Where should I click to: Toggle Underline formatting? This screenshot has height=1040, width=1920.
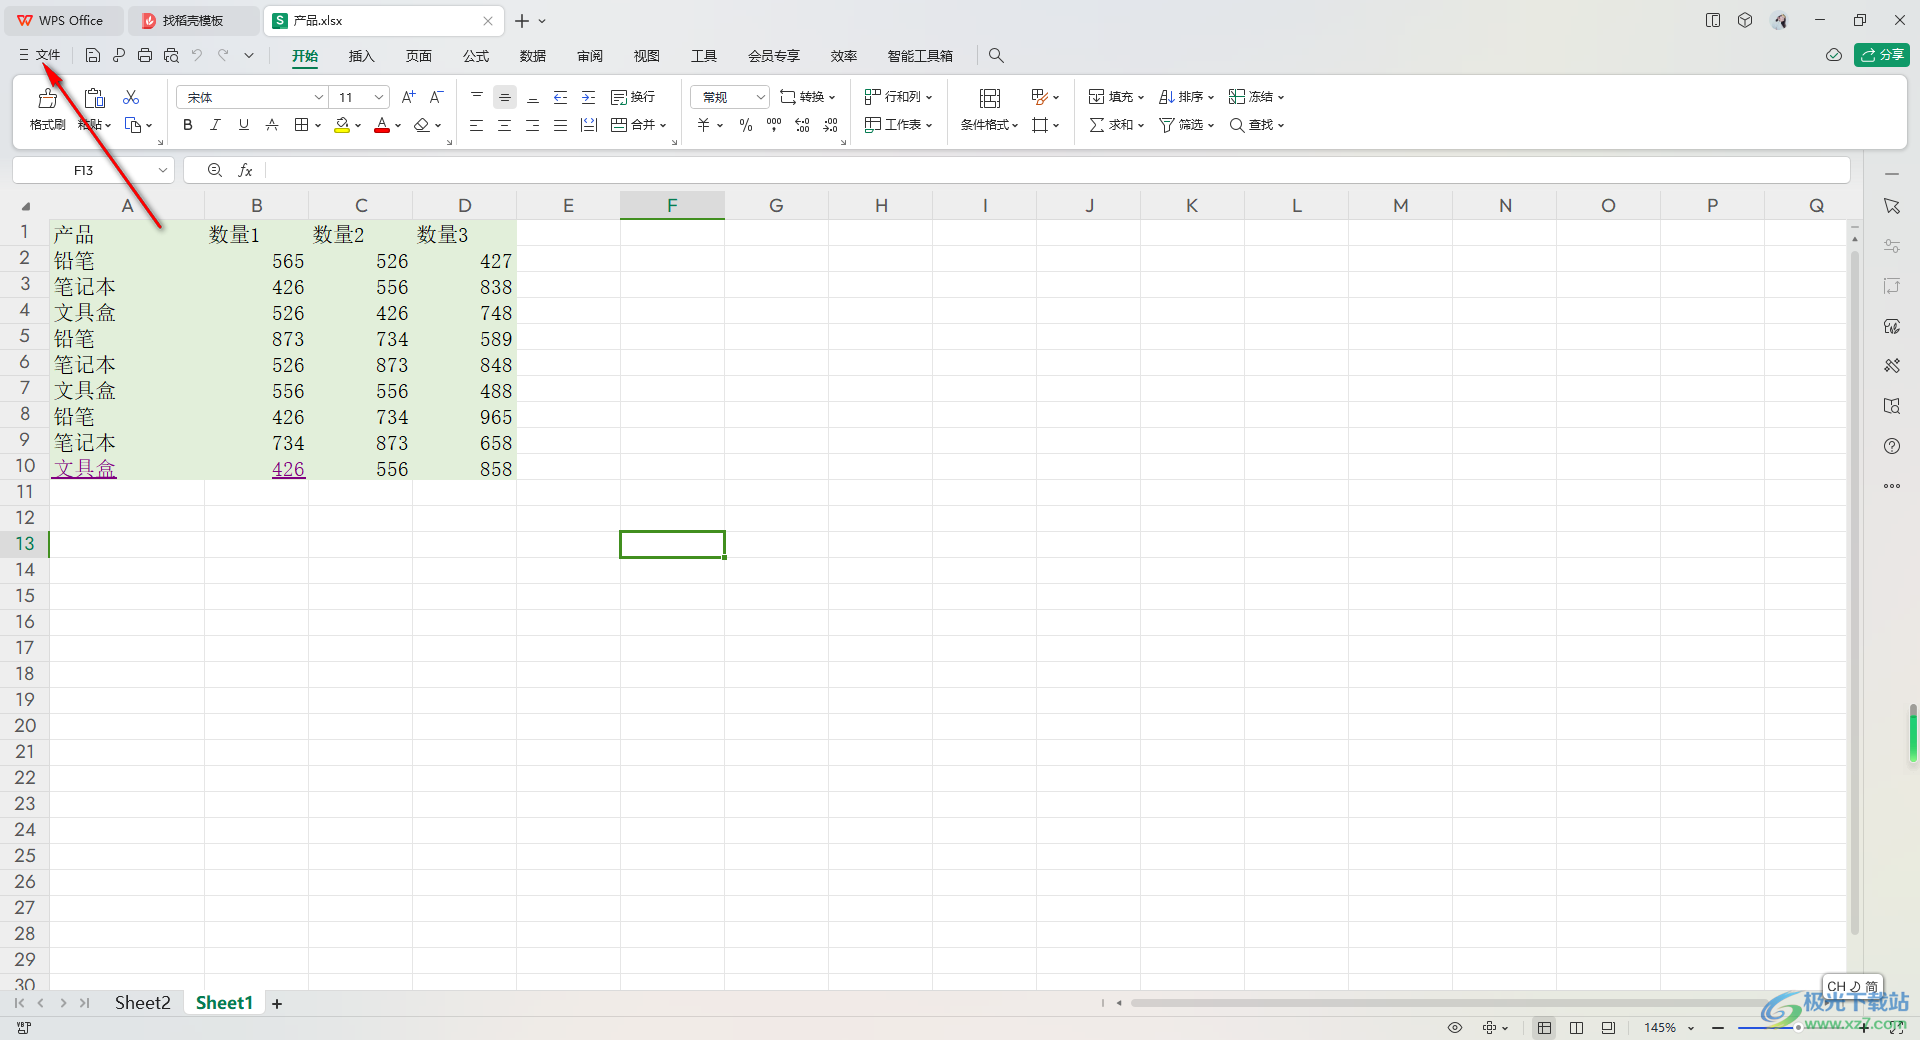244,125
